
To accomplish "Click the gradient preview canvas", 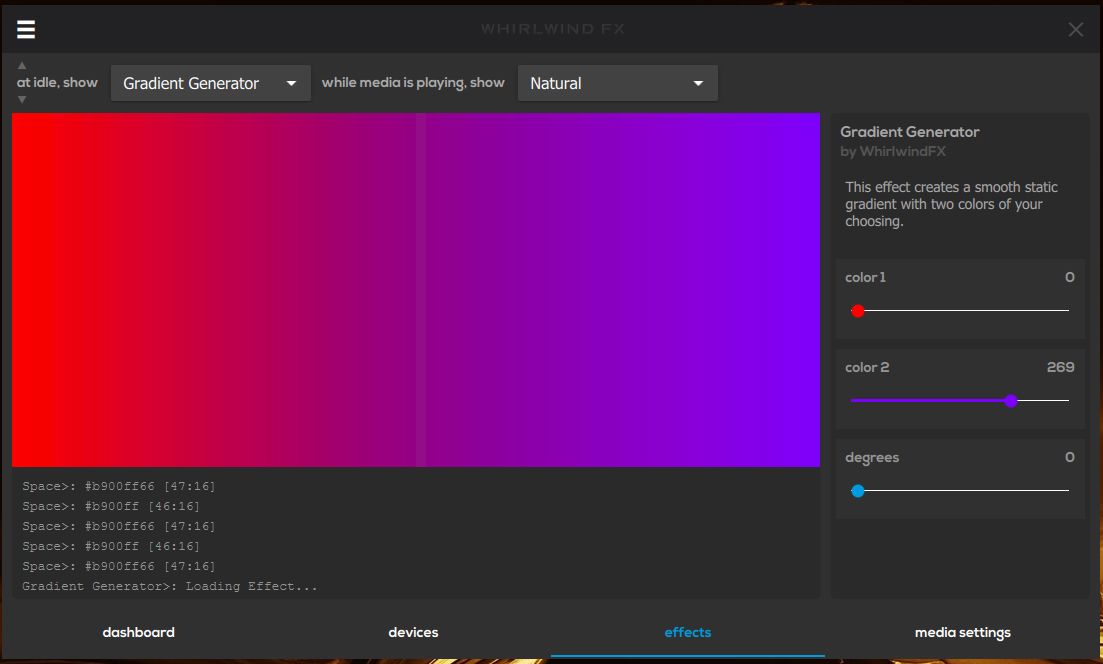I will (x=416, y=290).
